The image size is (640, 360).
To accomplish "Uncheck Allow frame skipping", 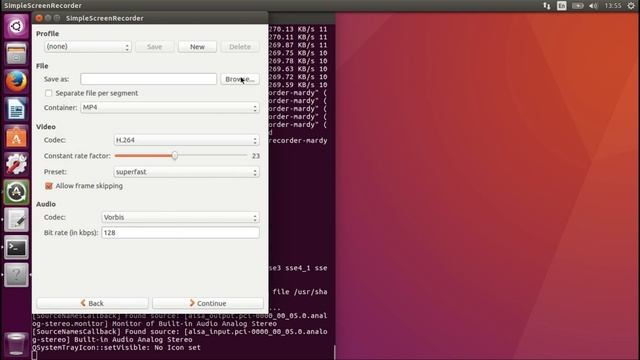I will point(49,186).
